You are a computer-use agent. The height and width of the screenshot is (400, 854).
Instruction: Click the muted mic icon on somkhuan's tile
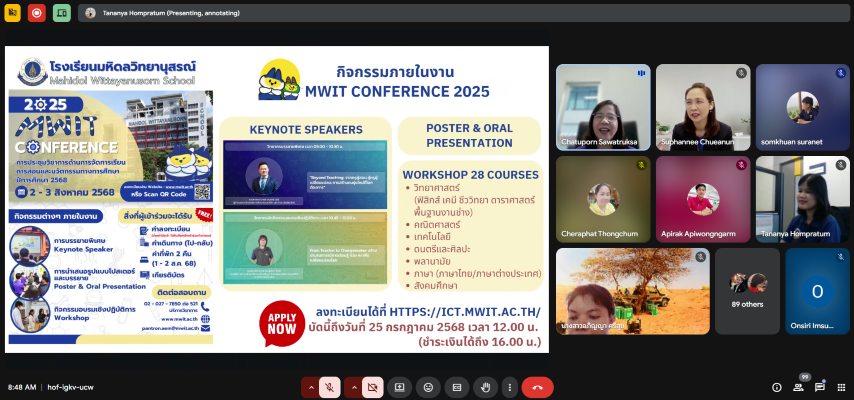coord(840,73)
